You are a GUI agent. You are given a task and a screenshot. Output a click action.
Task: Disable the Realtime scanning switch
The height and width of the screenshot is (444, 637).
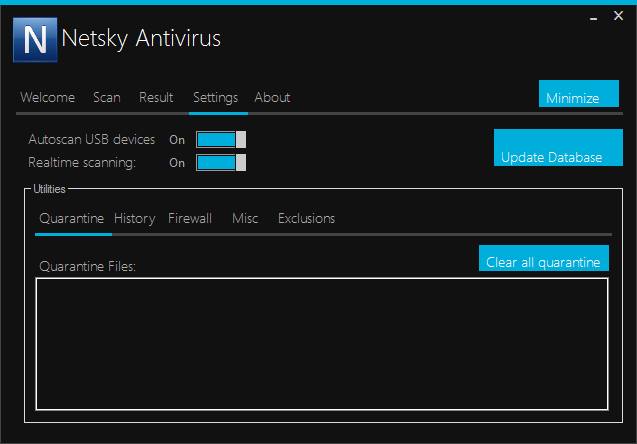pos(221,163)
